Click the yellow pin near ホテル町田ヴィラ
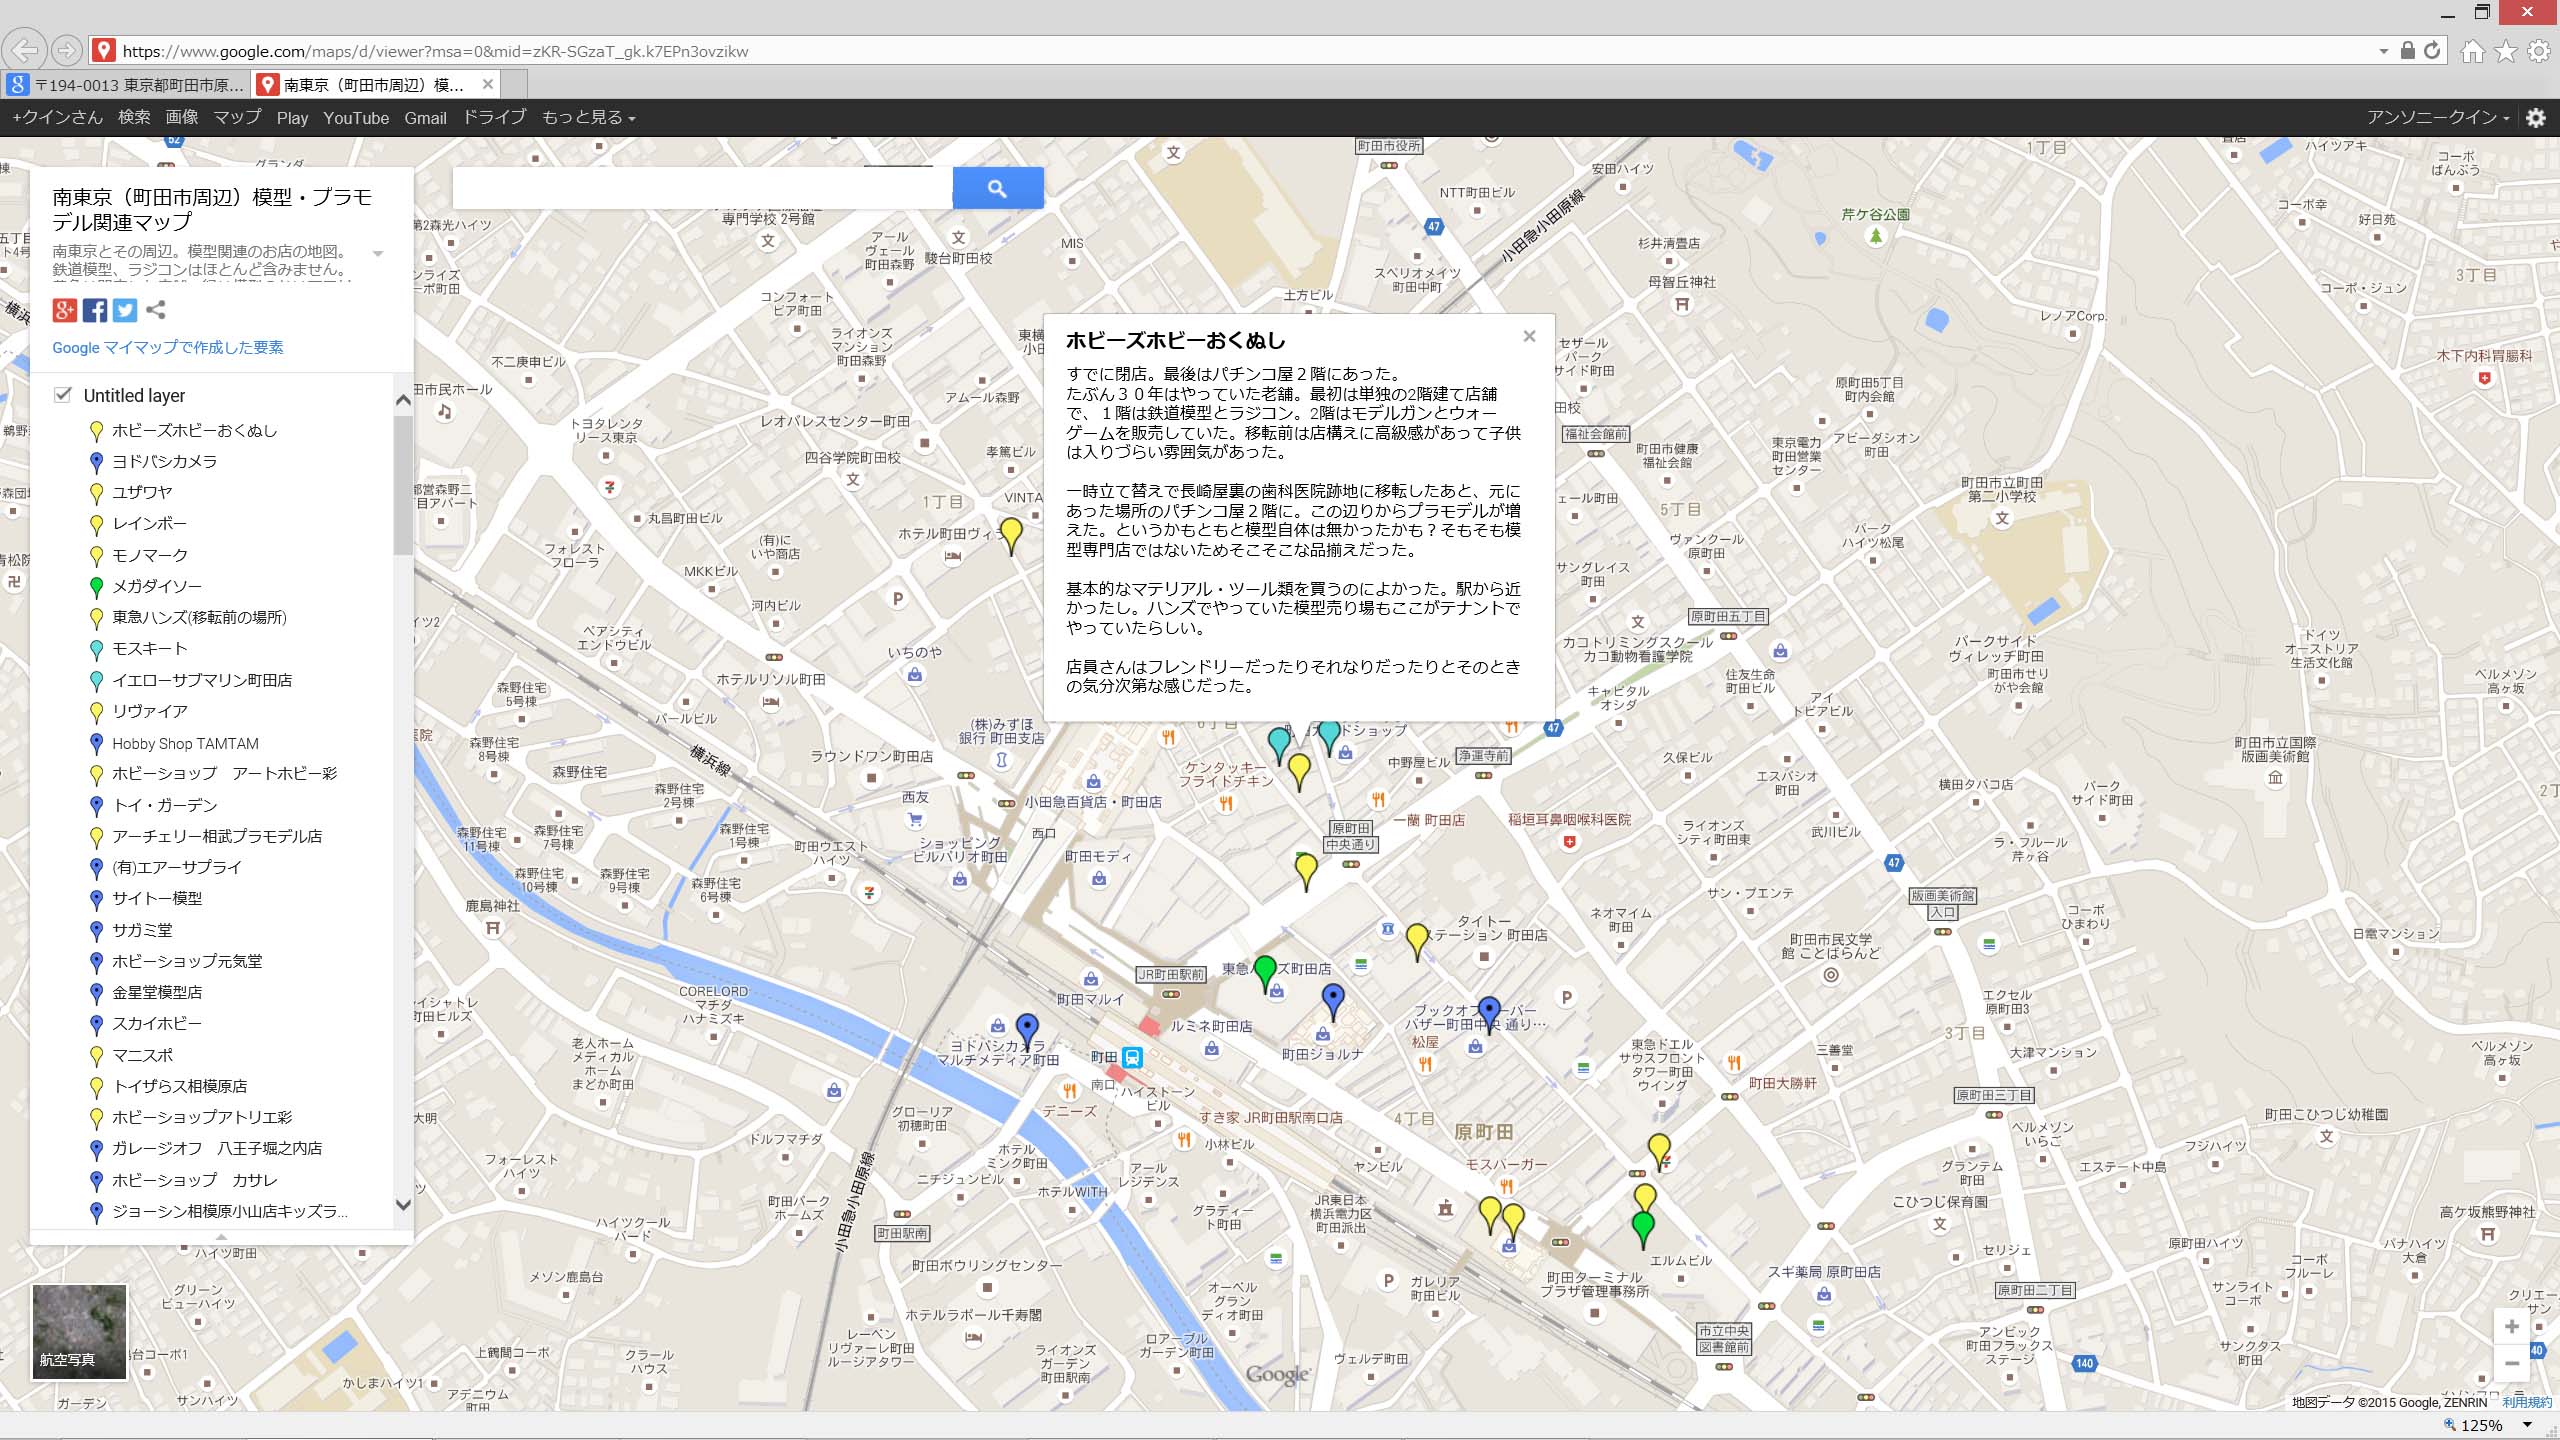Image resolution: width=2560 pixels, height=1440 pixels. (1011, 536)
